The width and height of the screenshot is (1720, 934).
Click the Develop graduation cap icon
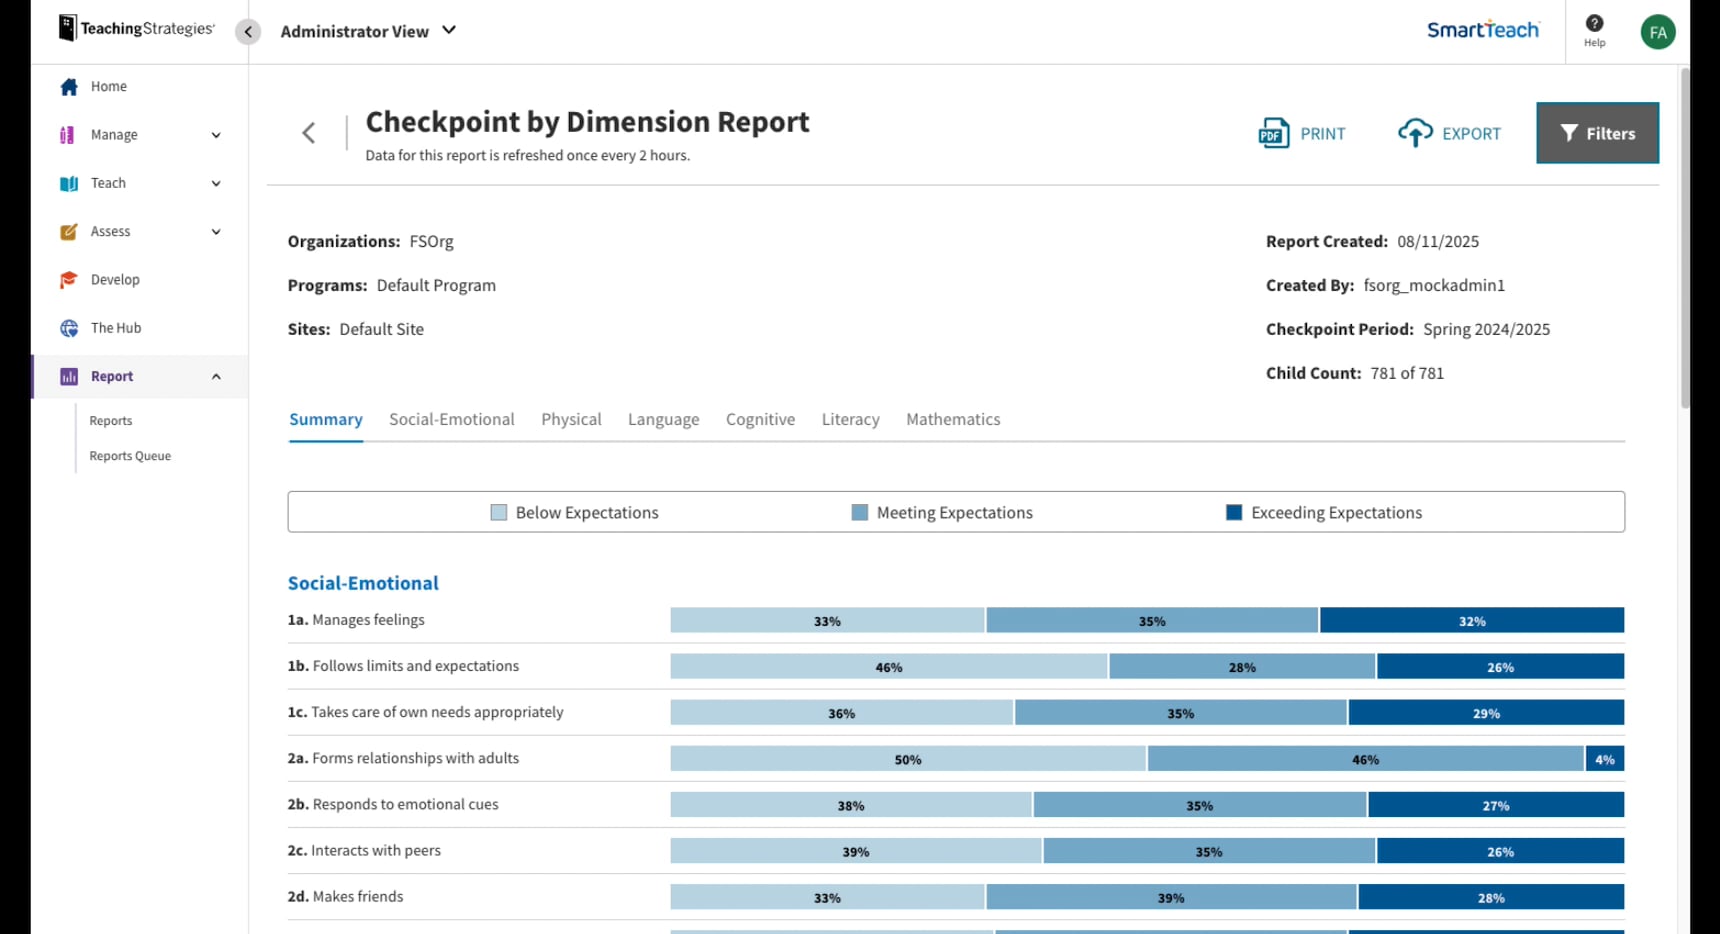(x=69, y=280)
